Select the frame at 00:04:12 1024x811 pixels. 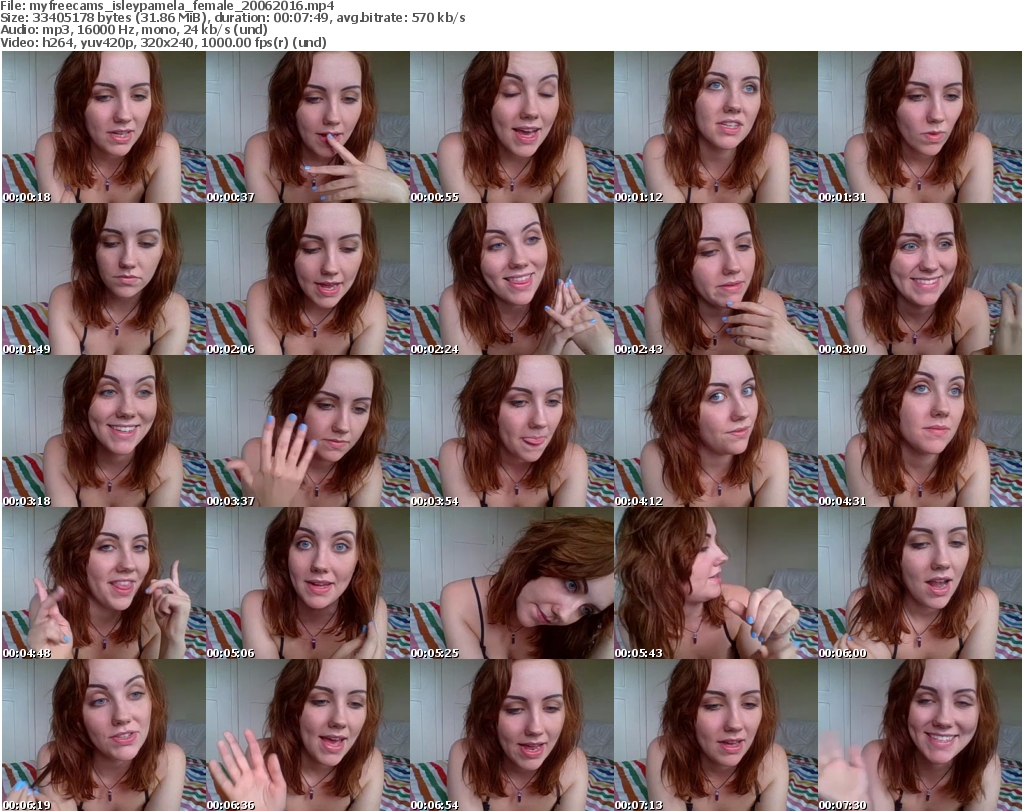click(716, 431)
